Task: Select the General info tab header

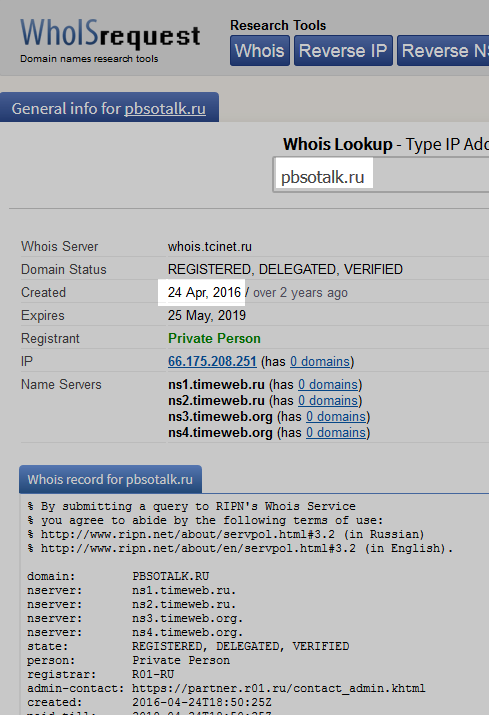Action: [109, 108]
